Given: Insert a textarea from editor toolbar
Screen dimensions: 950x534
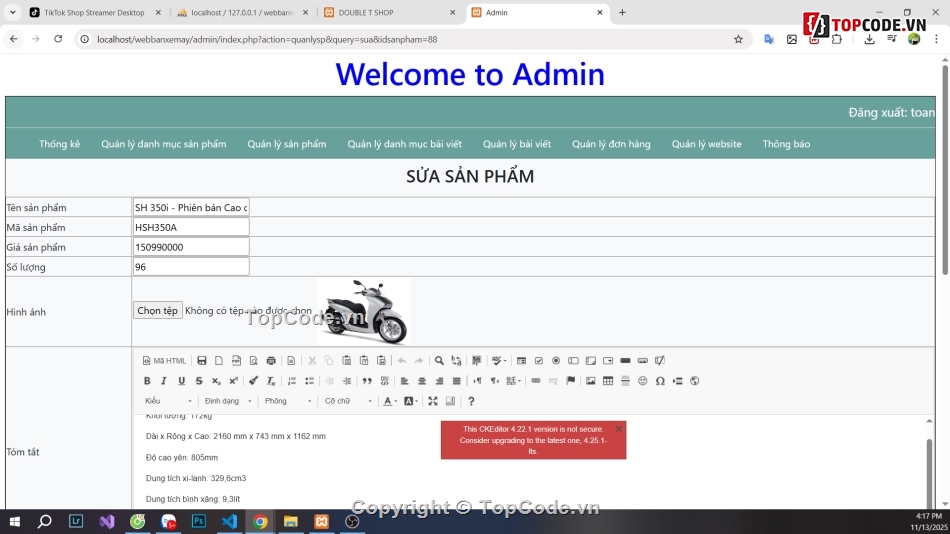Looking at the screenshot, I should point(591,361).
